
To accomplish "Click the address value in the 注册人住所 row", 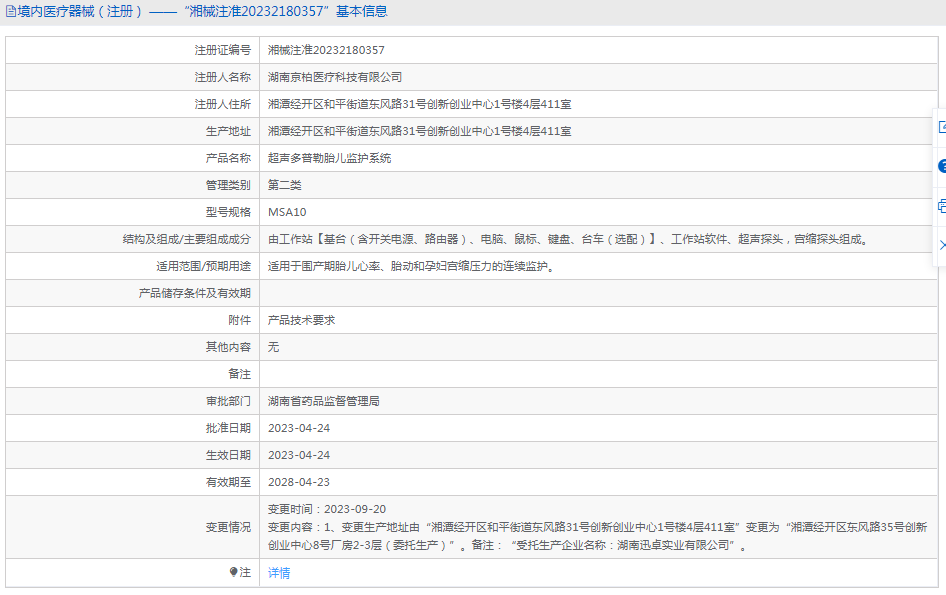I will pos(419,104).
